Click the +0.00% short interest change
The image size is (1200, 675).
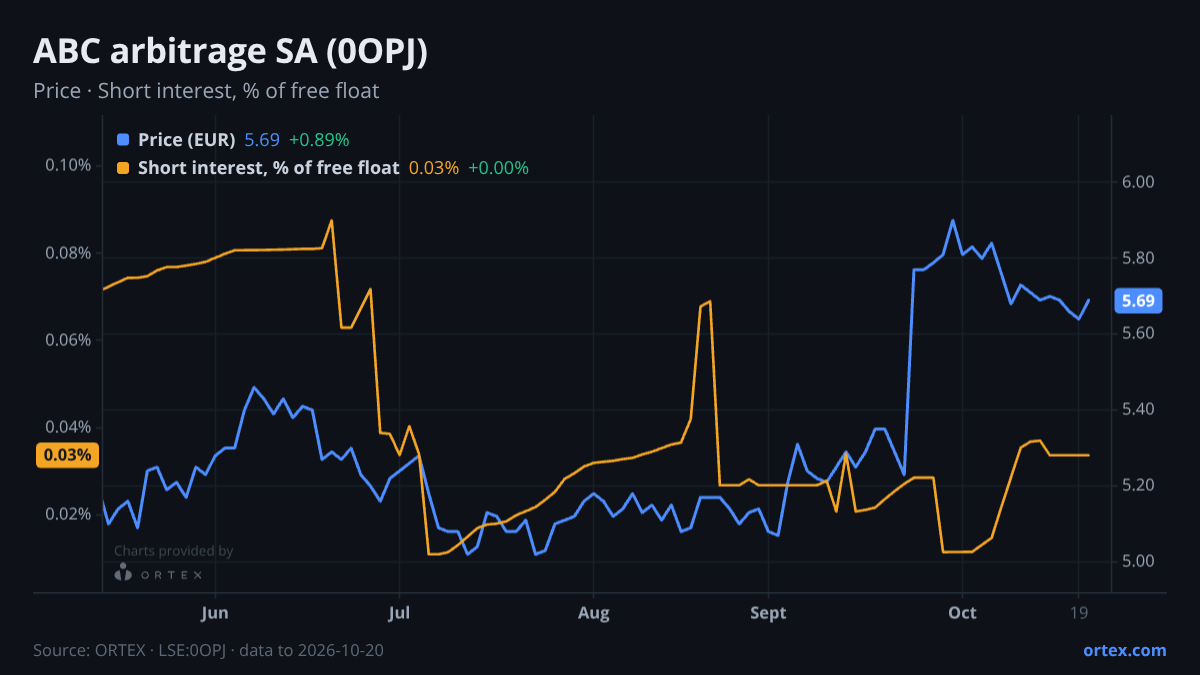pyautogui.click(x=498, y=168)
